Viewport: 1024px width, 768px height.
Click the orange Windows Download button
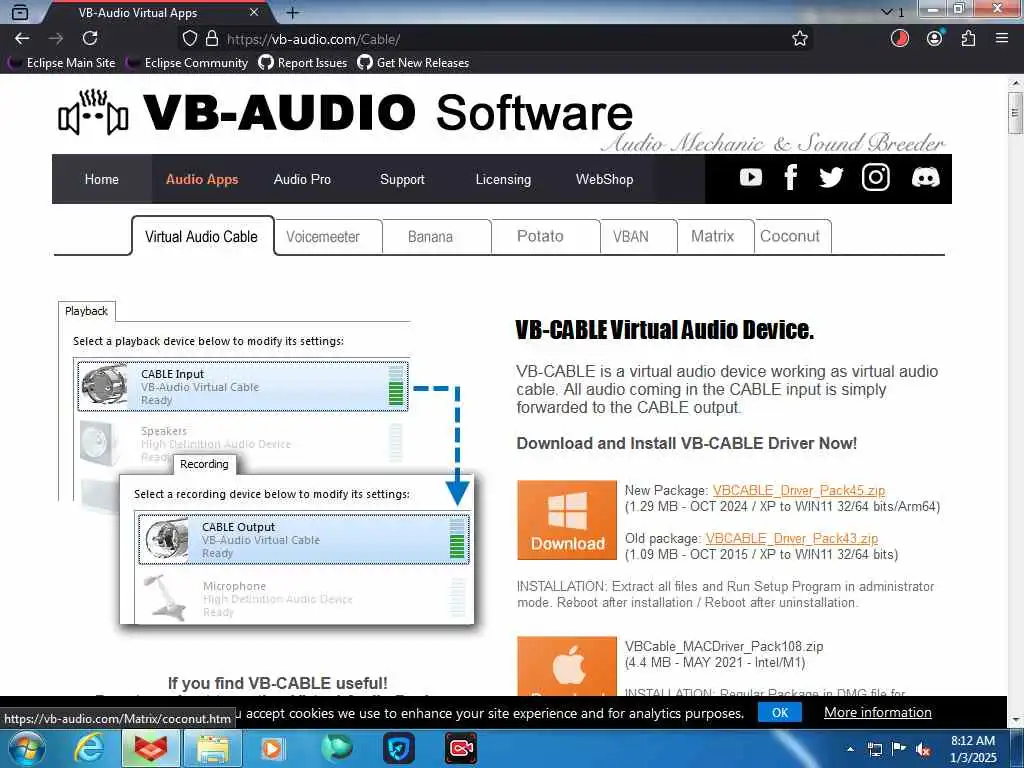coord(567,520)
